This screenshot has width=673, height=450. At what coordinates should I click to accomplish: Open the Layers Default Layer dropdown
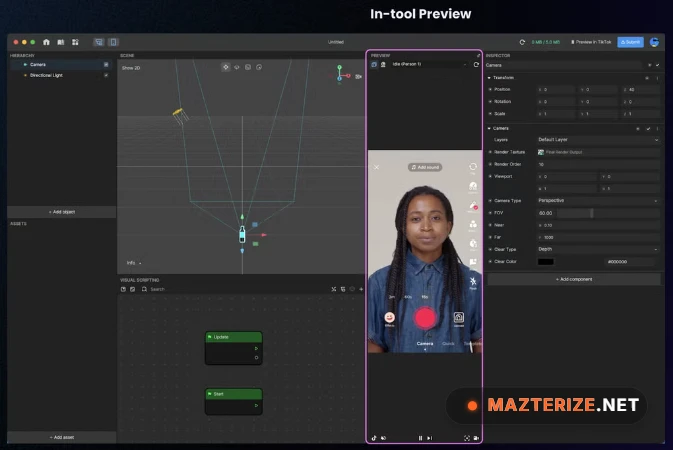tap(597, 139)
